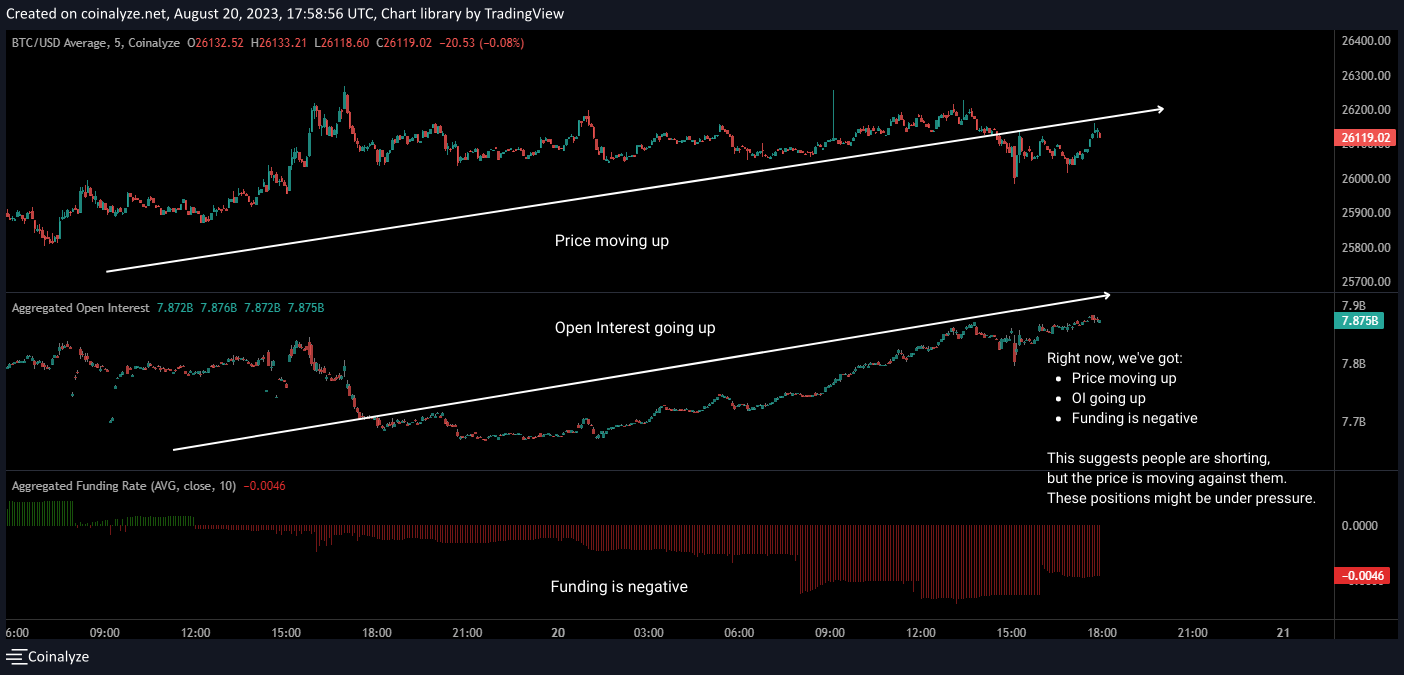Click the Coinalyze logo in the bottom bar
The image size is (1404, 675).
(x=58, y=657)
